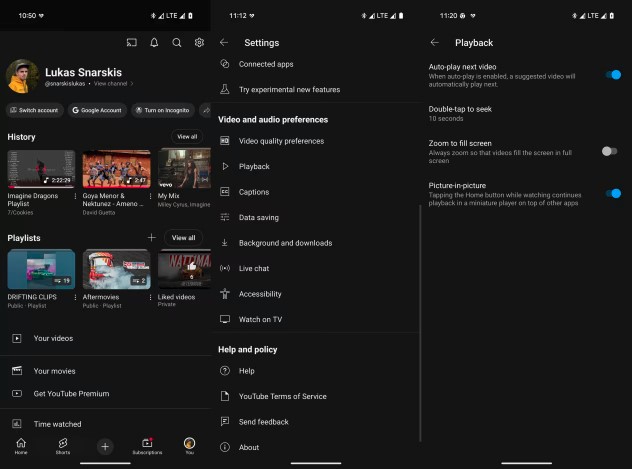Click the CC captions icon
The image size is (632, 469).
pos(225,192)
